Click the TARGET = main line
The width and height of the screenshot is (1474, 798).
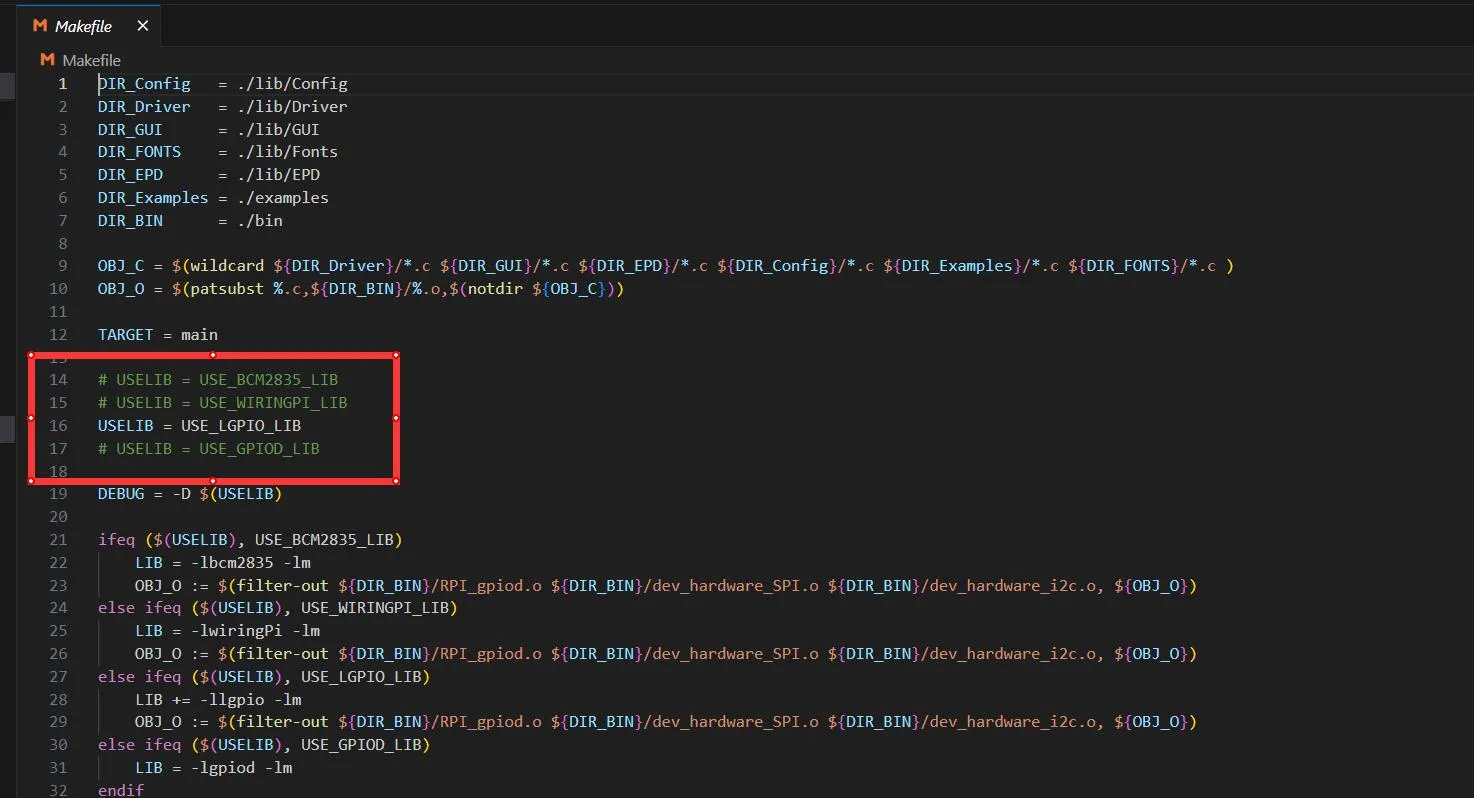(x=157, y=335)
